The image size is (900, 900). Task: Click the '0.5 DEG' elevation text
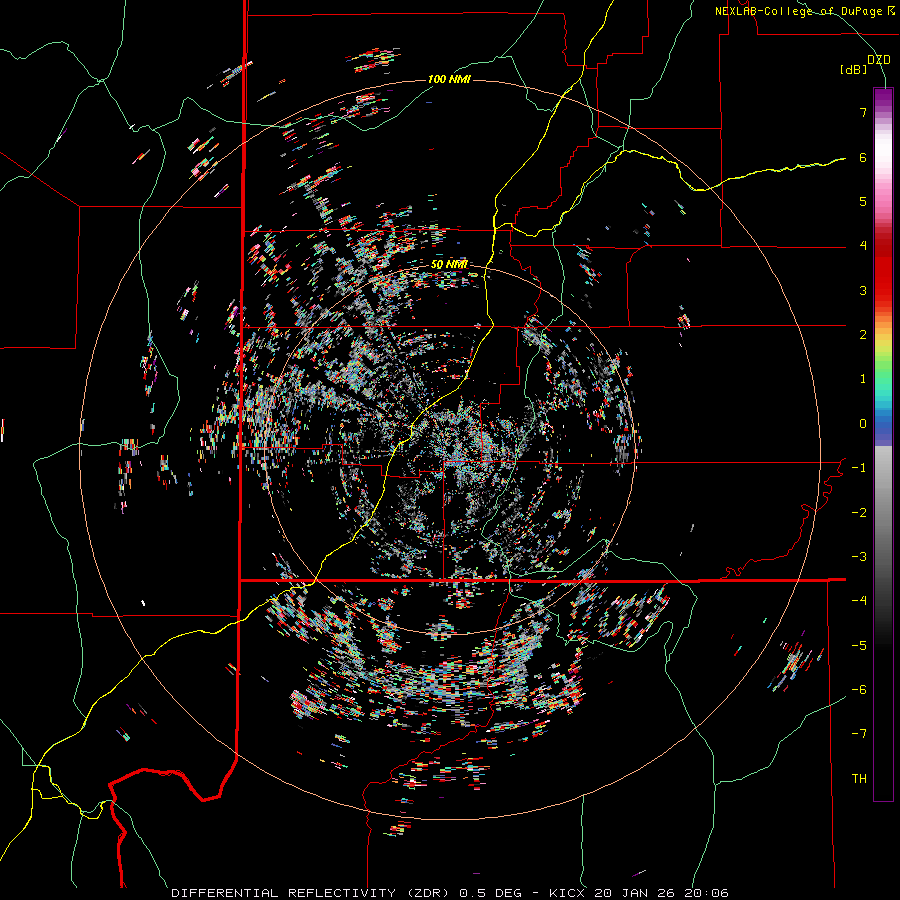tap(490, 893)
